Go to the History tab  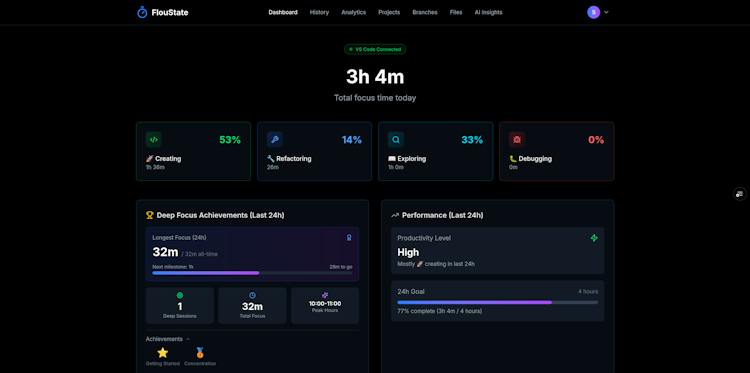click(x=319, y=12)
